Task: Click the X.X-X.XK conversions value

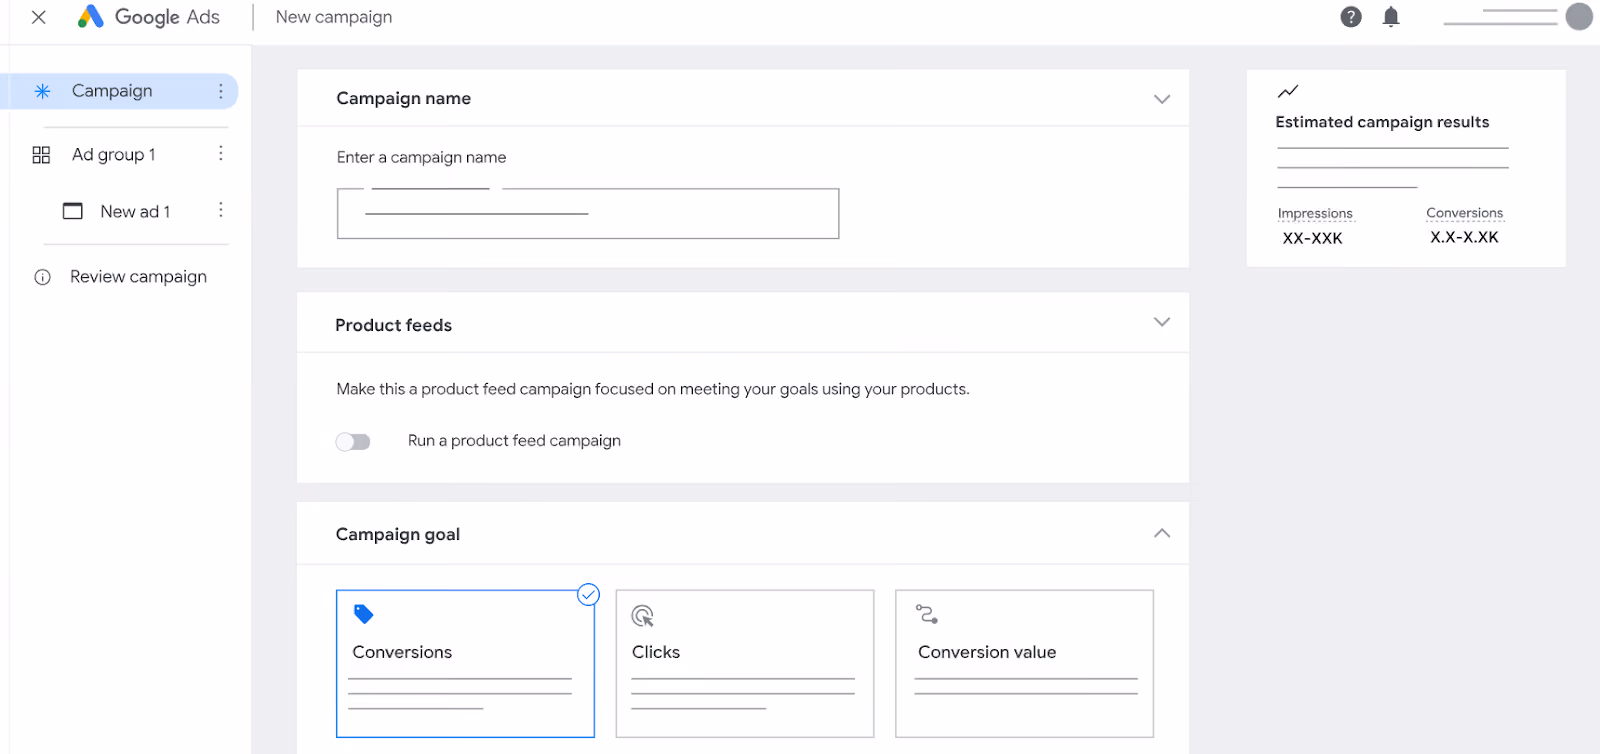Action: pos(1464,237)
